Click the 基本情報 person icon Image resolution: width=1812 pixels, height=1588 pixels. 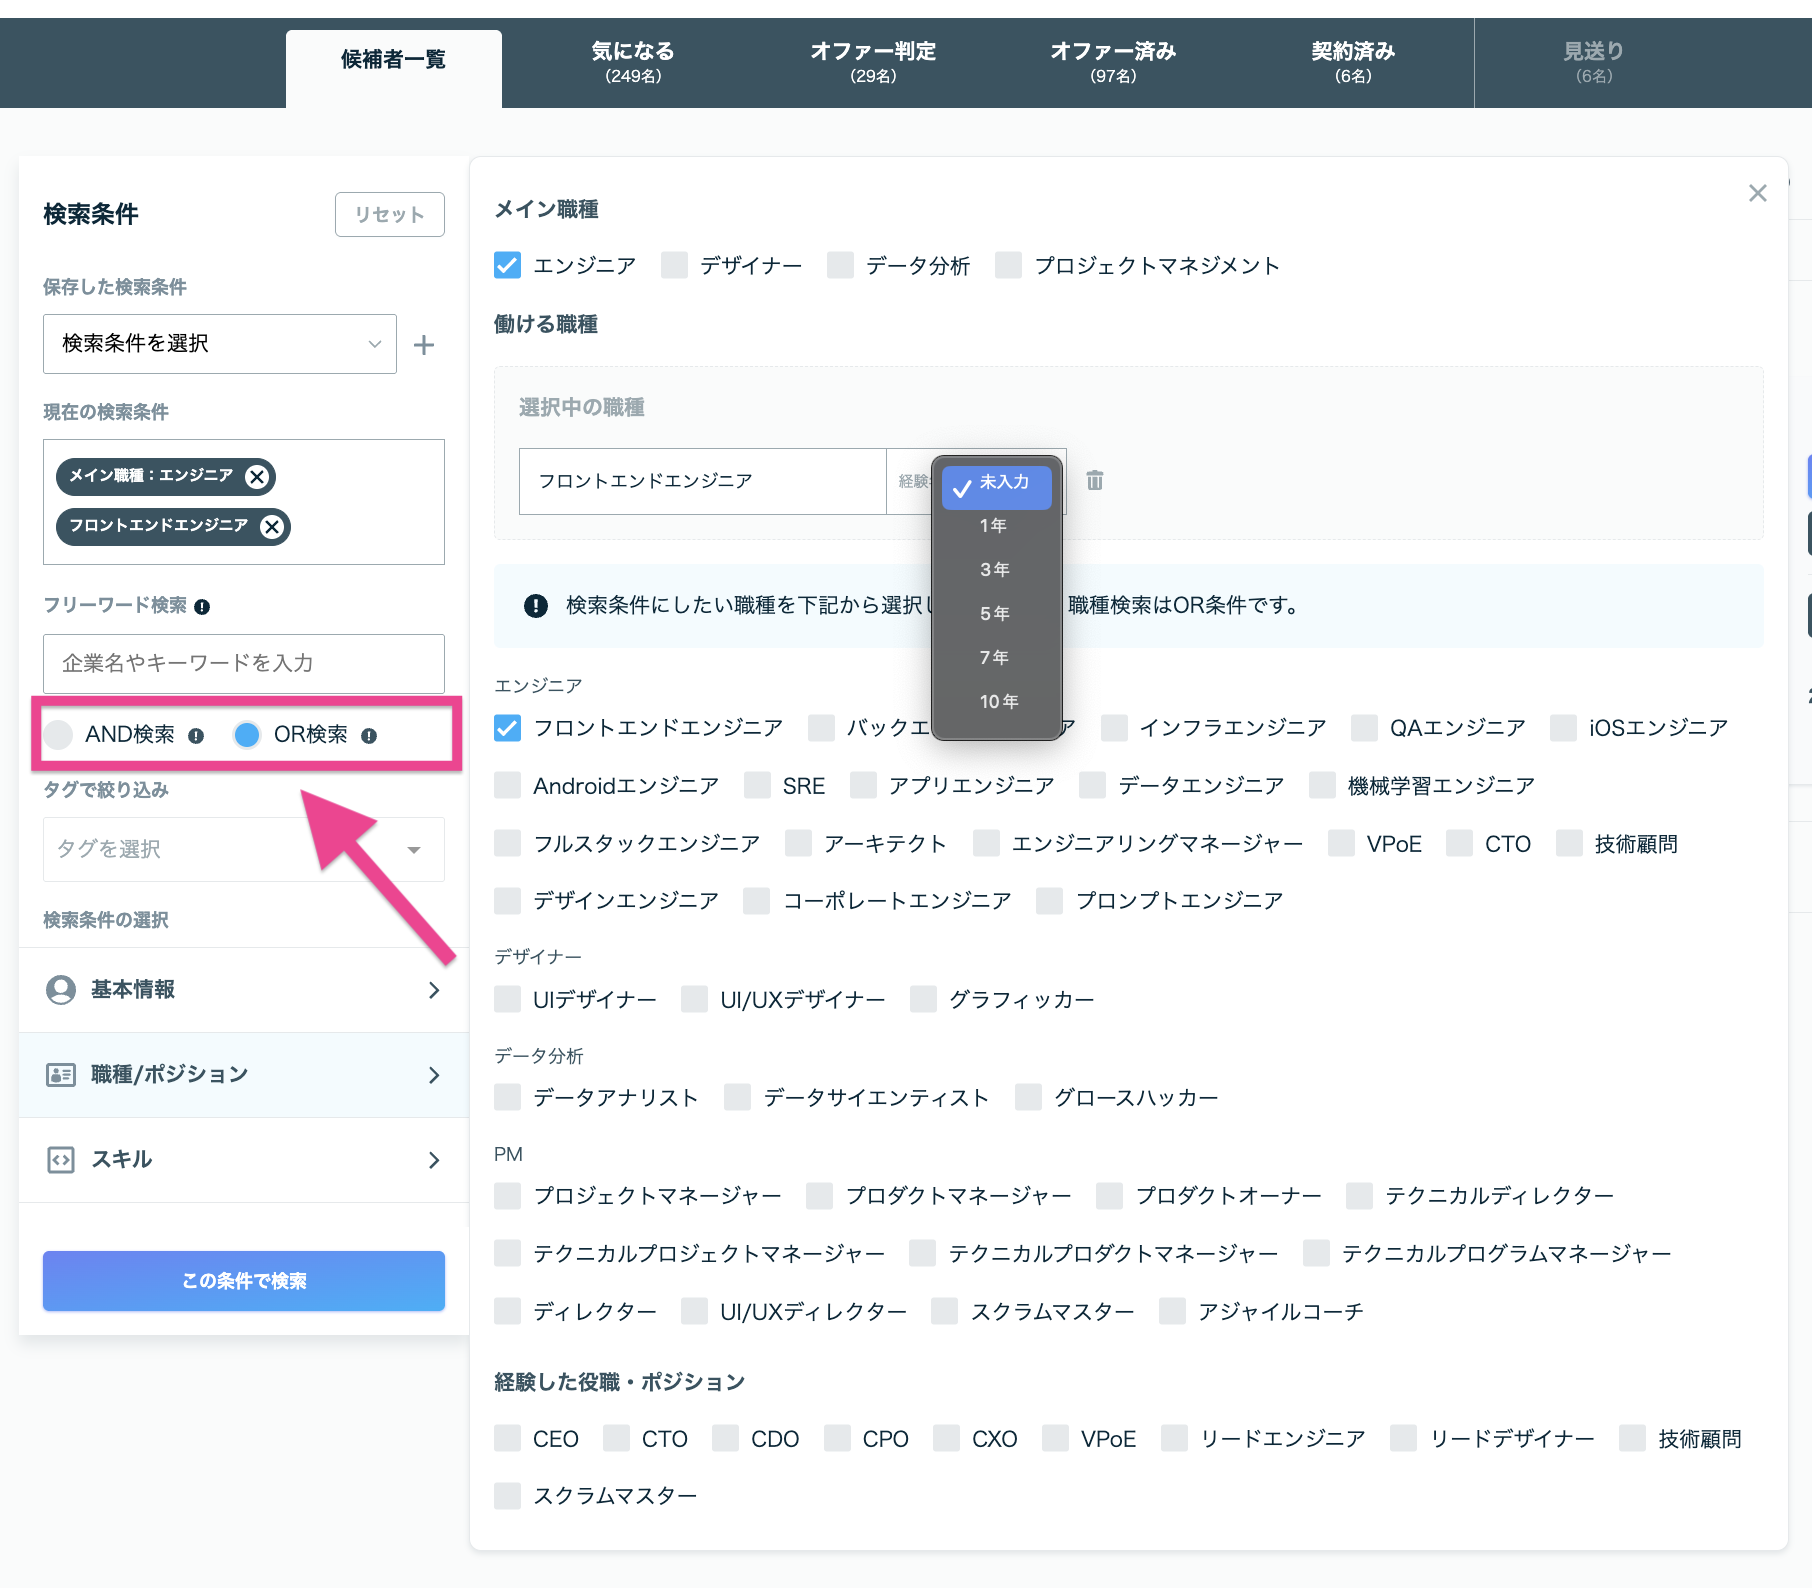pyautogui.click(x=61, y=990)
